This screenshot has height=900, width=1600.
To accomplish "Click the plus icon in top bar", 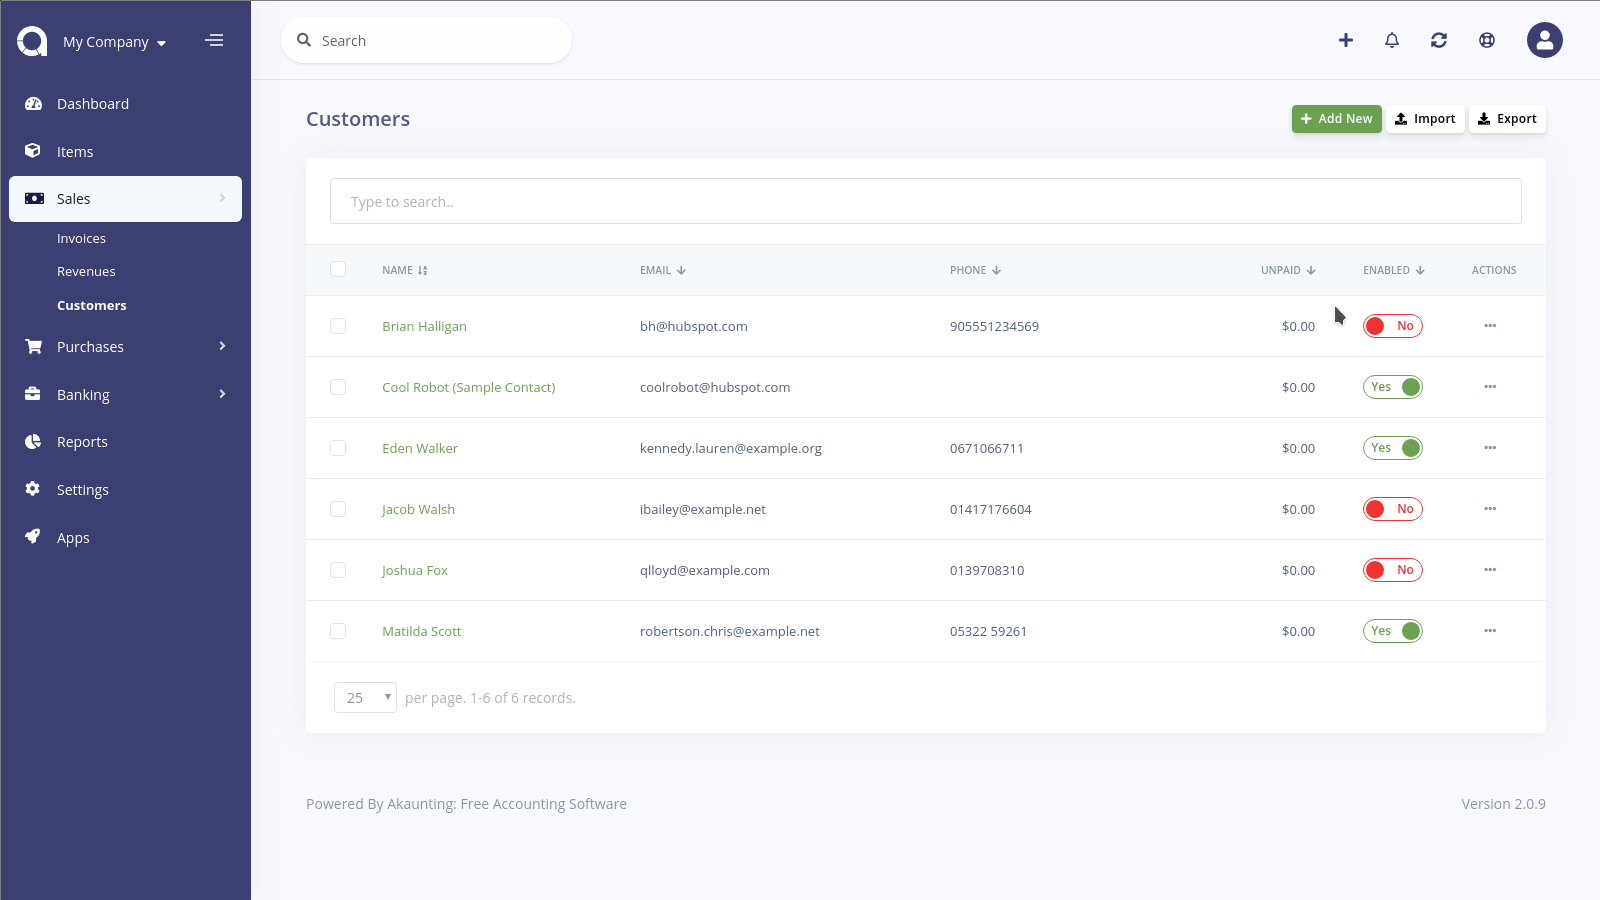I will (1346, 40).
